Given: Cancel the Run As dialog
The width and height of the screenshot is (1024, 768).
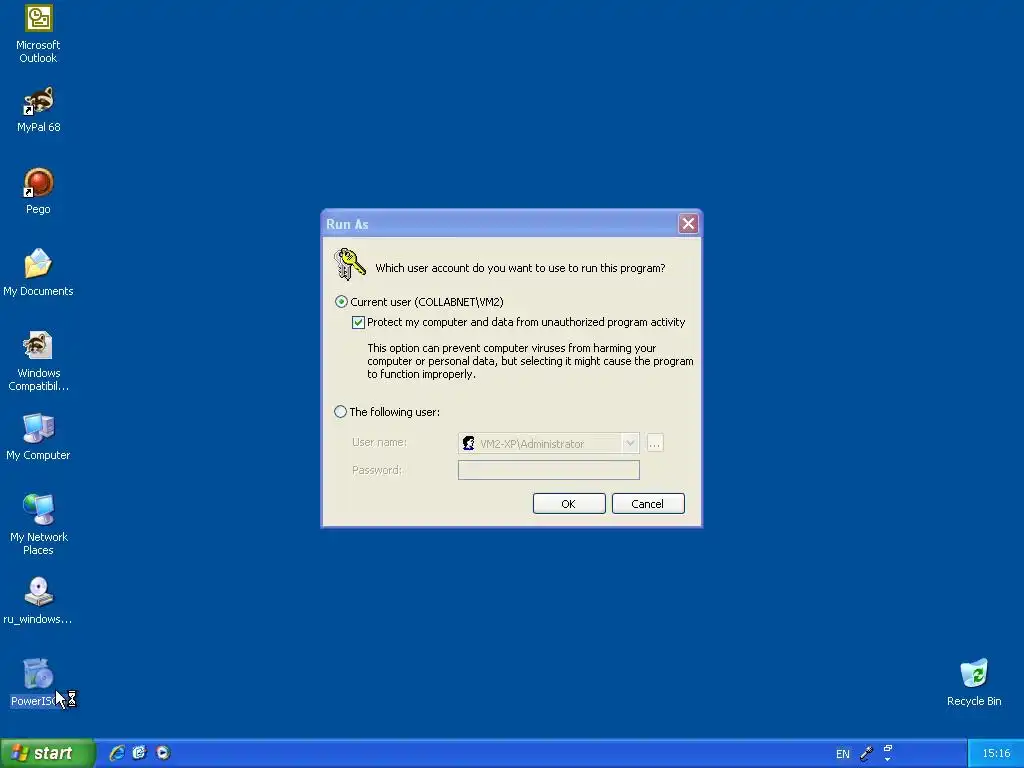Looking at the screenshot, I should click(x=648, y=504).
